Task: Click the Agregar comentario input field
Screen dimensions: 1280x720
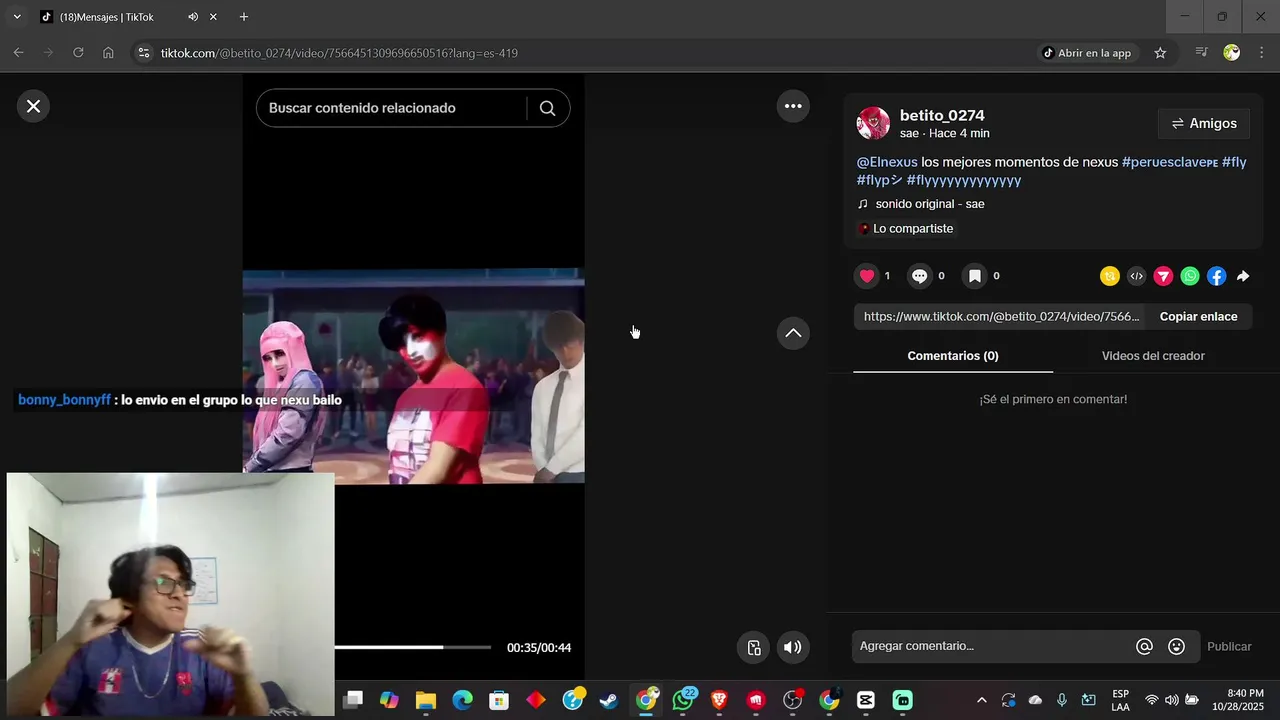Action: coord(992,646)
